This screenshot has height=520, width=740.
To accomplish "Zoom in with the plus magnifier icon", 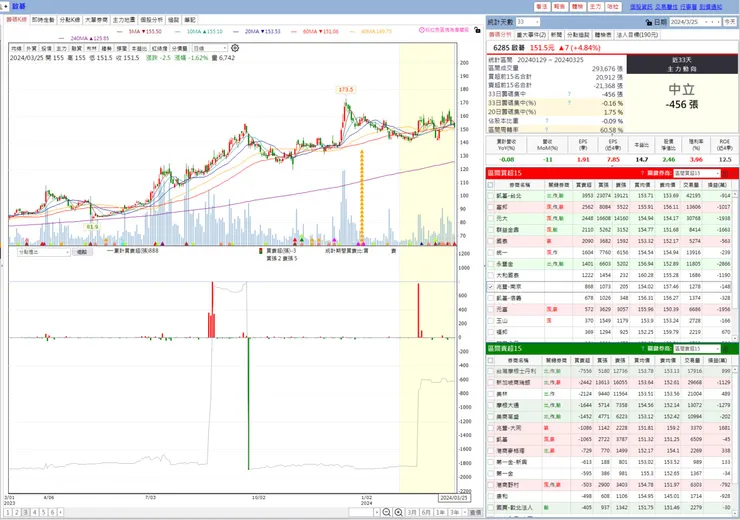I will point(398,512).
